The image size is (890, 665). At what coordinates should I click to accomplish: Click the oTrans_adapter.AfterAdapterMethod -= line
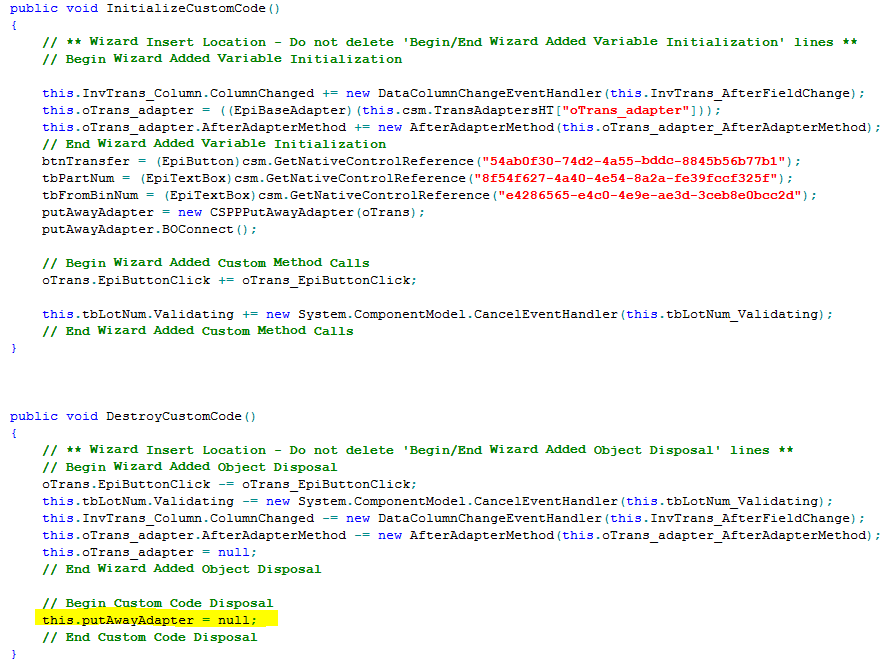click(x=461, y=536)
